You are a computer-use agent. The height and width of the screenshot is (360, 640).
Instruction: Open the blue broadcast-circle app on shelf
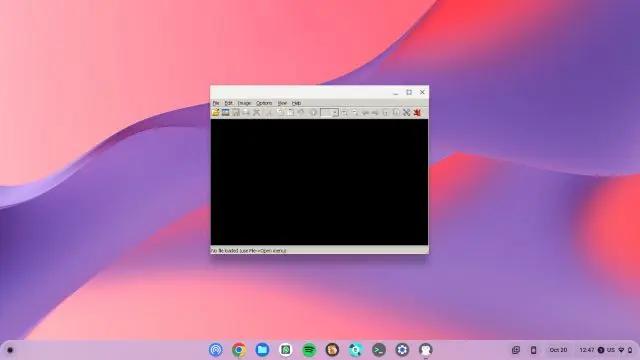[216, 350]
